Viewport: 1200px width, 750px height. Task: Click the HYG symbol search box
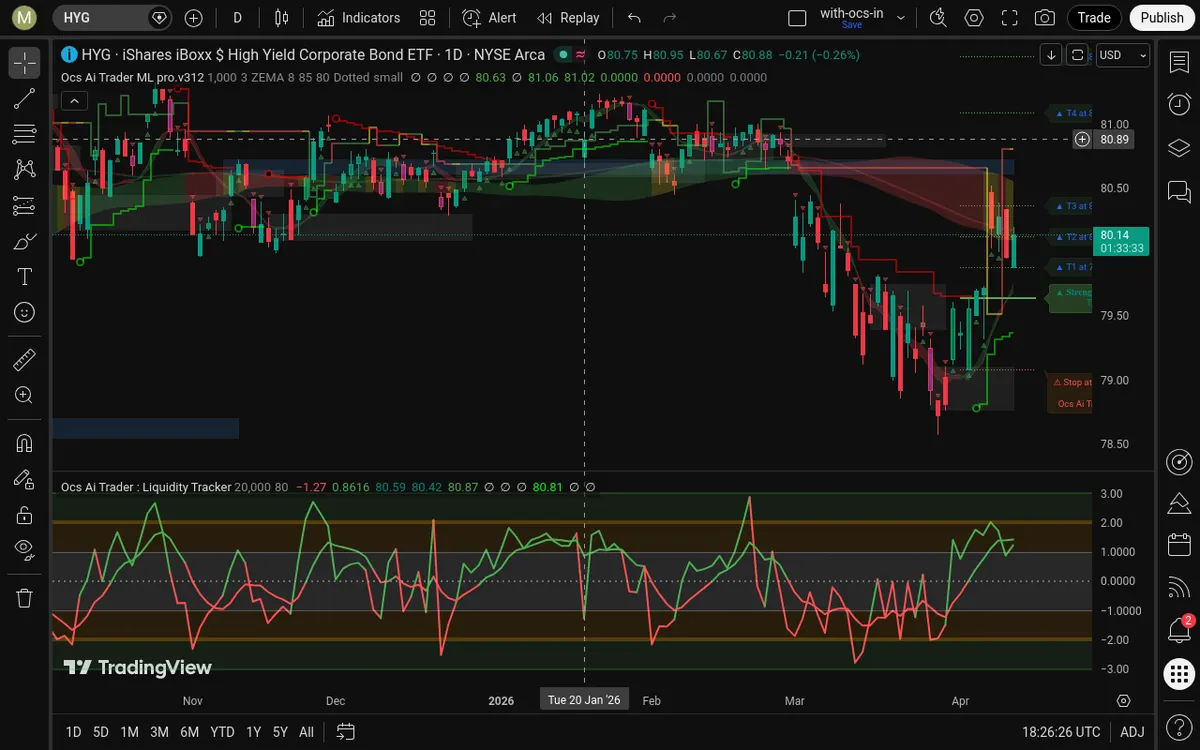tap(112, 18)
